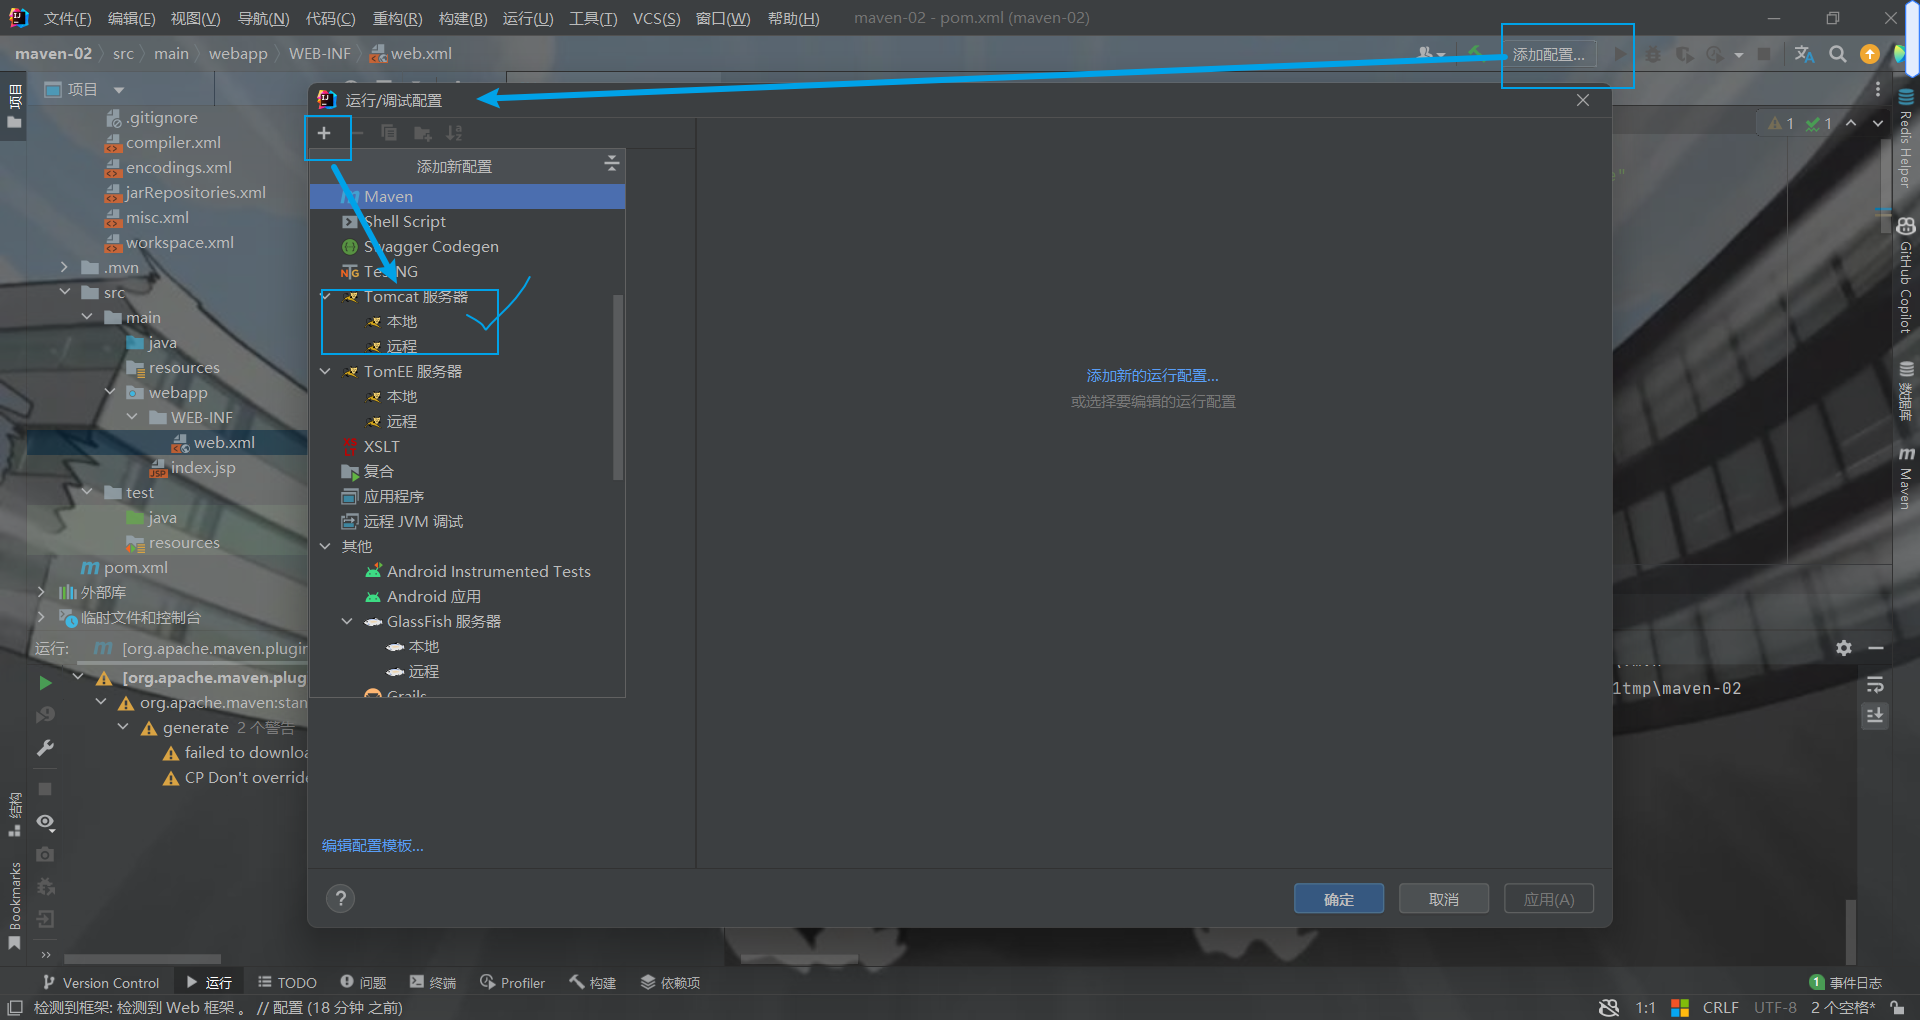Screen dimensions: 1920x1020
Task: Click the 事件日志 event log indicator
Action: pyautogui.click(x=1846, y=983)
